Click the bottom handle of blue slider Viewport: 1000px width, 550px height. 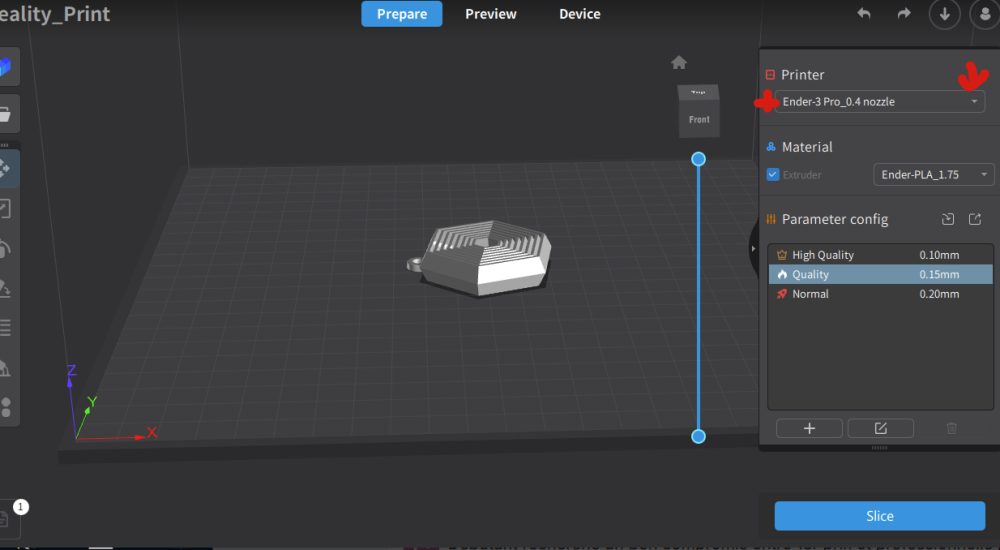[x=698, y=436]
